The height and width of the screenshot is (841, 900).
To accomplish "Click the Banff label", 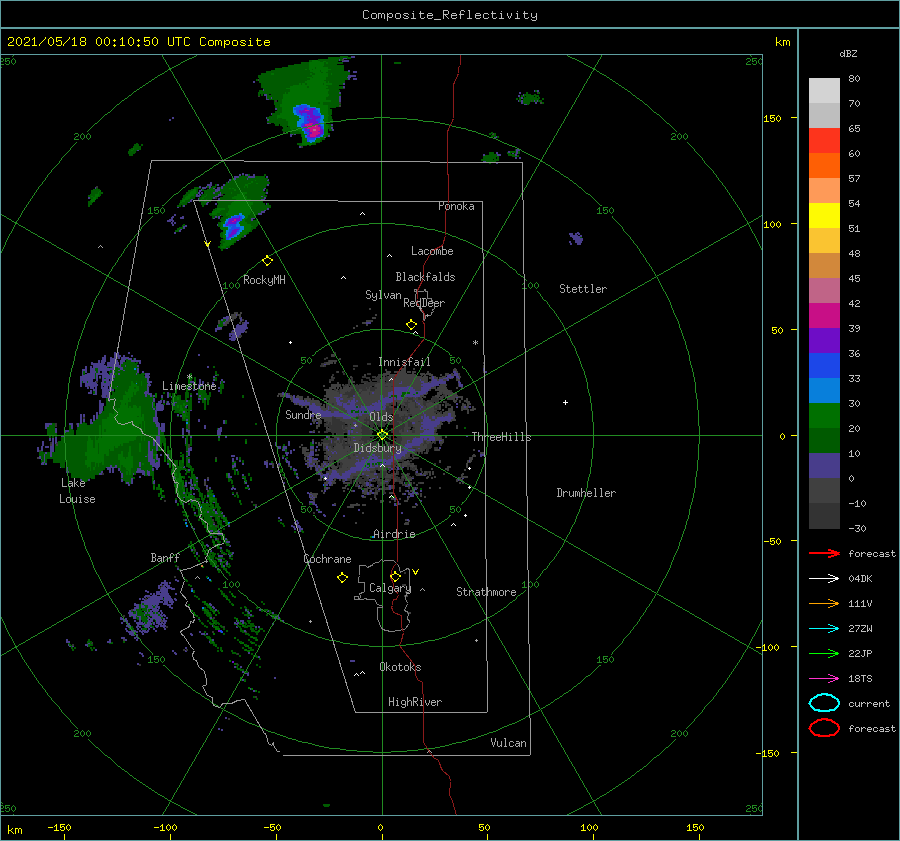I will [x=165, y=557].
